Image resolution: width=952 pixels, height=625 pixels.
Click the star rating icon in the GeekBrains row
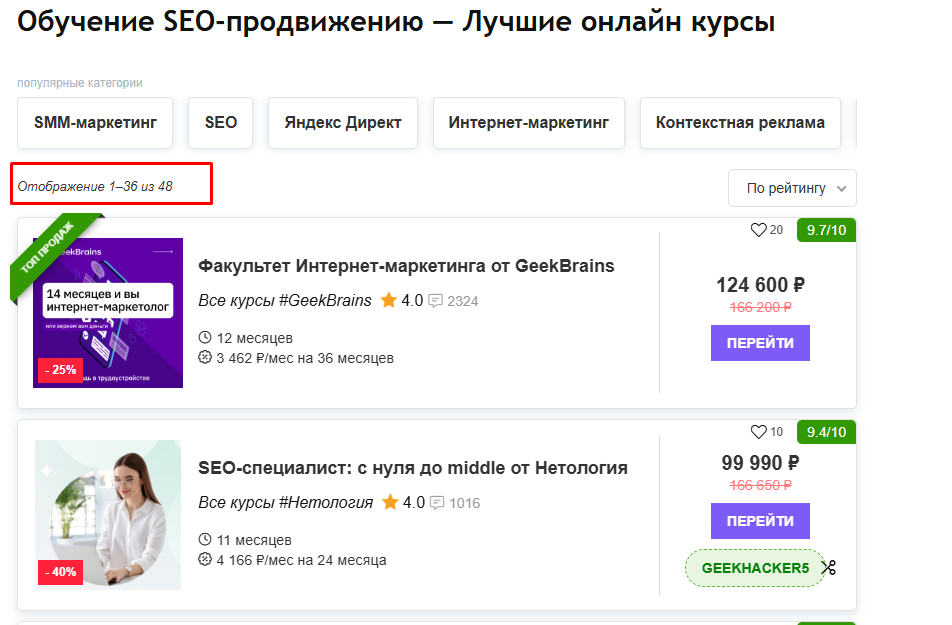pyautogui.click(x=389, y=300)
